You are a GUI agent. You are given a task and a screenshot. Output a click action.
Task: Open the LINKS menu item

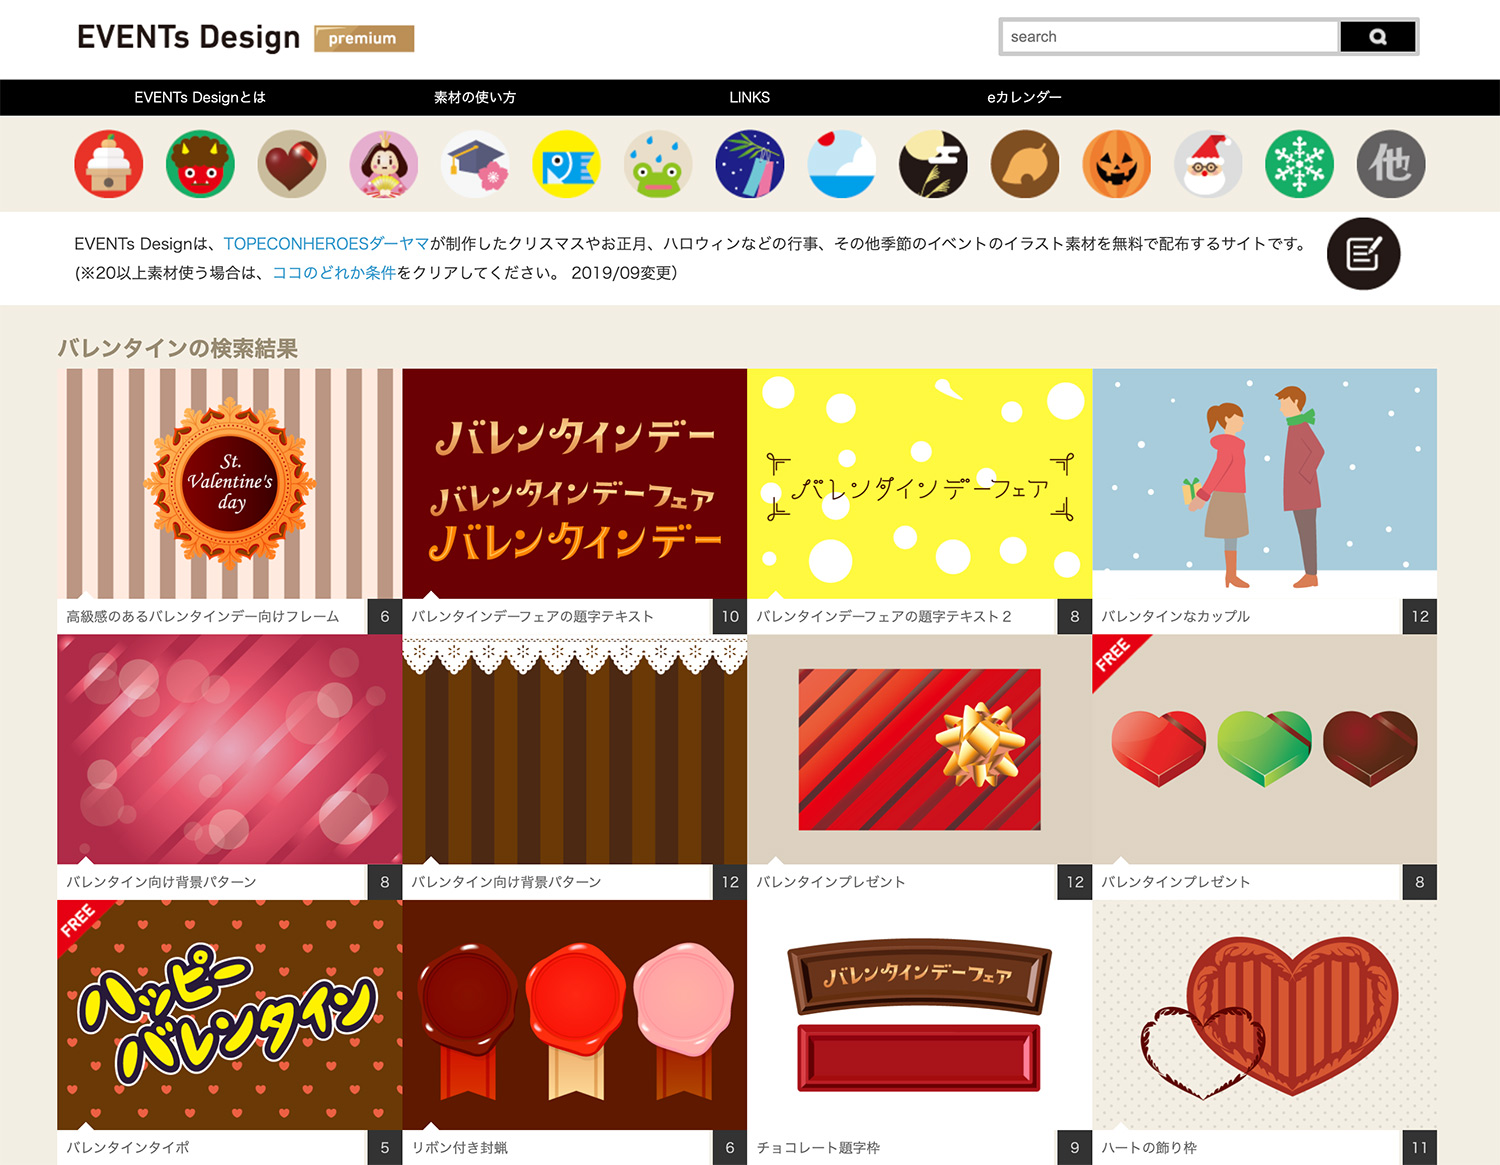click(x=749, y=97)
